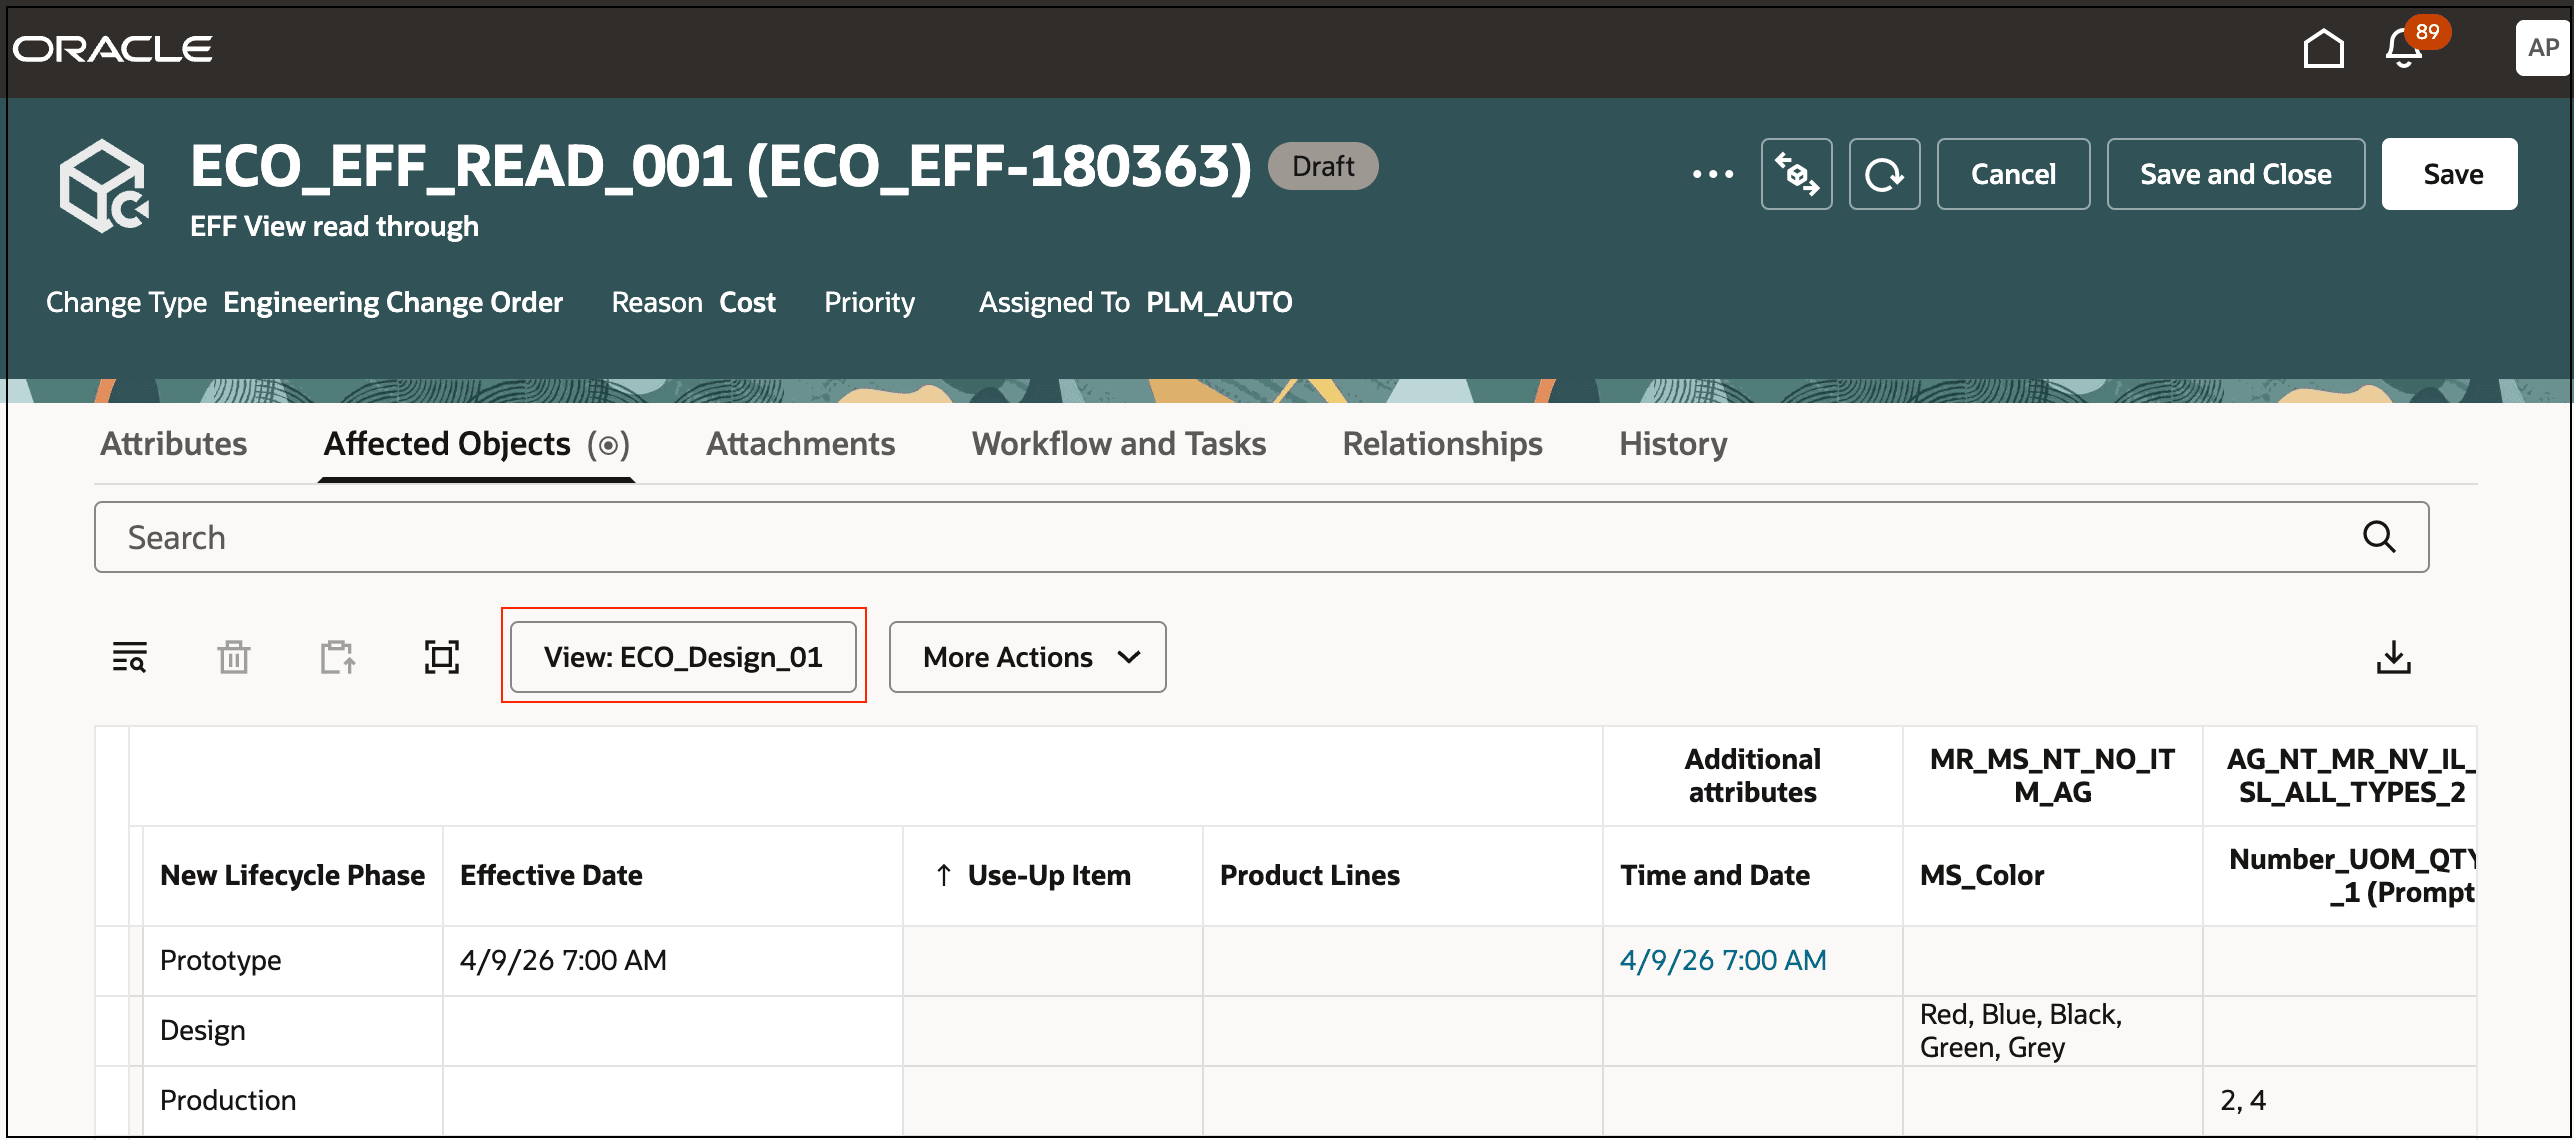The height and width of the screenshot is (1140, 2574).
Task: Go to the Oracle home icon
Action: tap(2322, 48)
